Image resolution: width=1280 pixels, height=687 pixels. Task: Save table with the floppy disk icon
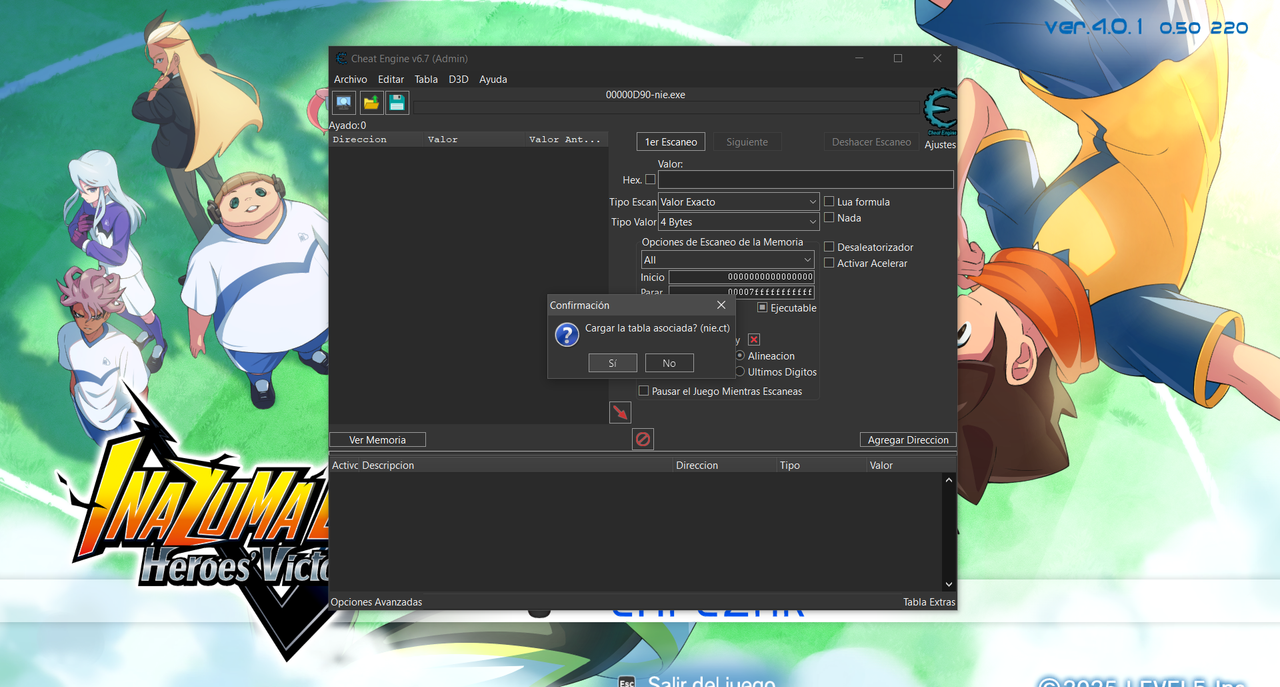pos(397,102)
